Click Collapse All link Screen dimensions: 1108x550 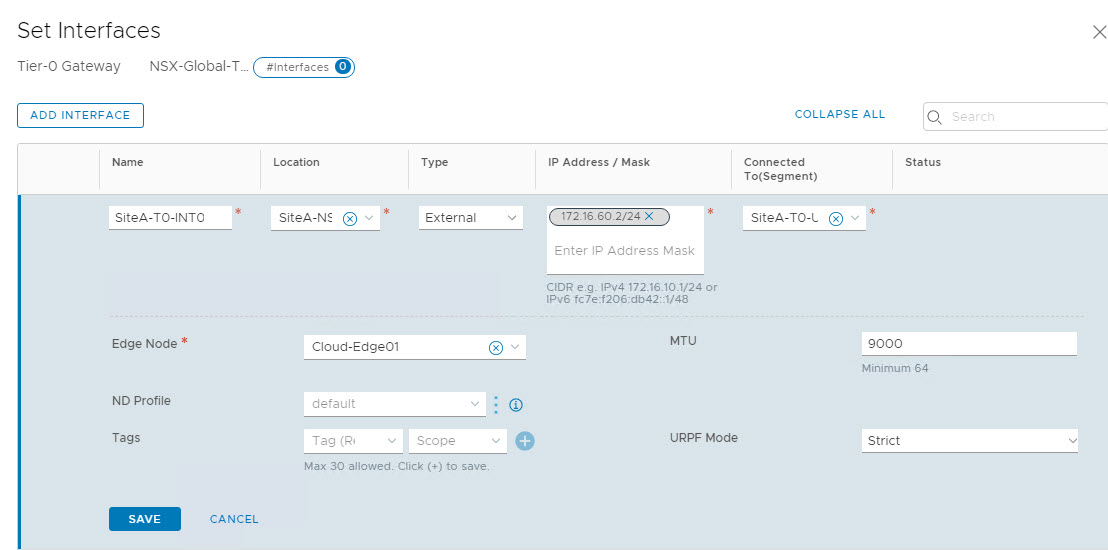pyautogui.click(x=839, y=114)
